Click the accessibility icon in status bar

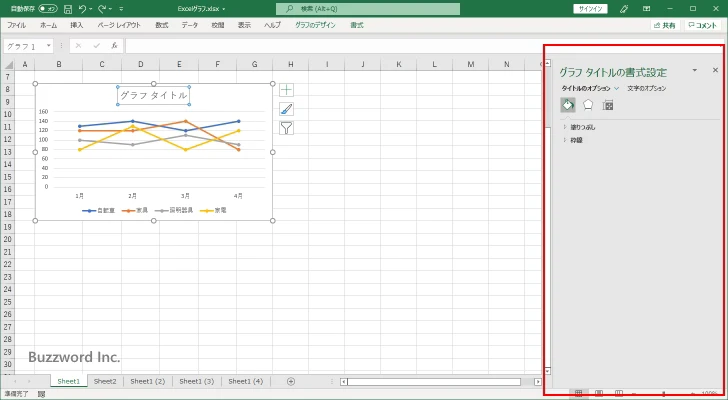click(41, 394)
